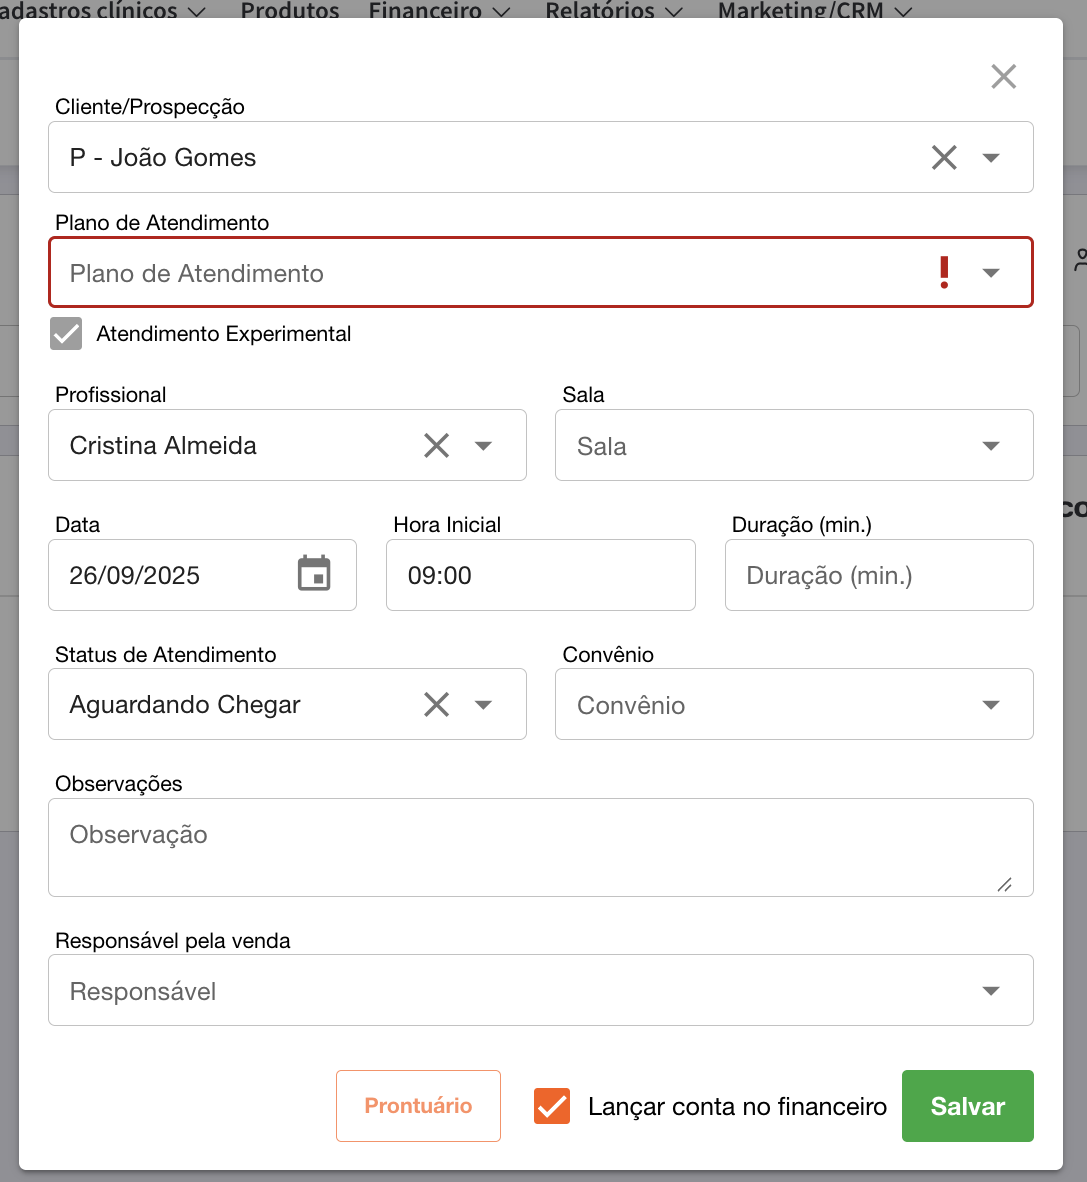Uncheck Lançar conta no financeiro

tap(552, 1107)
